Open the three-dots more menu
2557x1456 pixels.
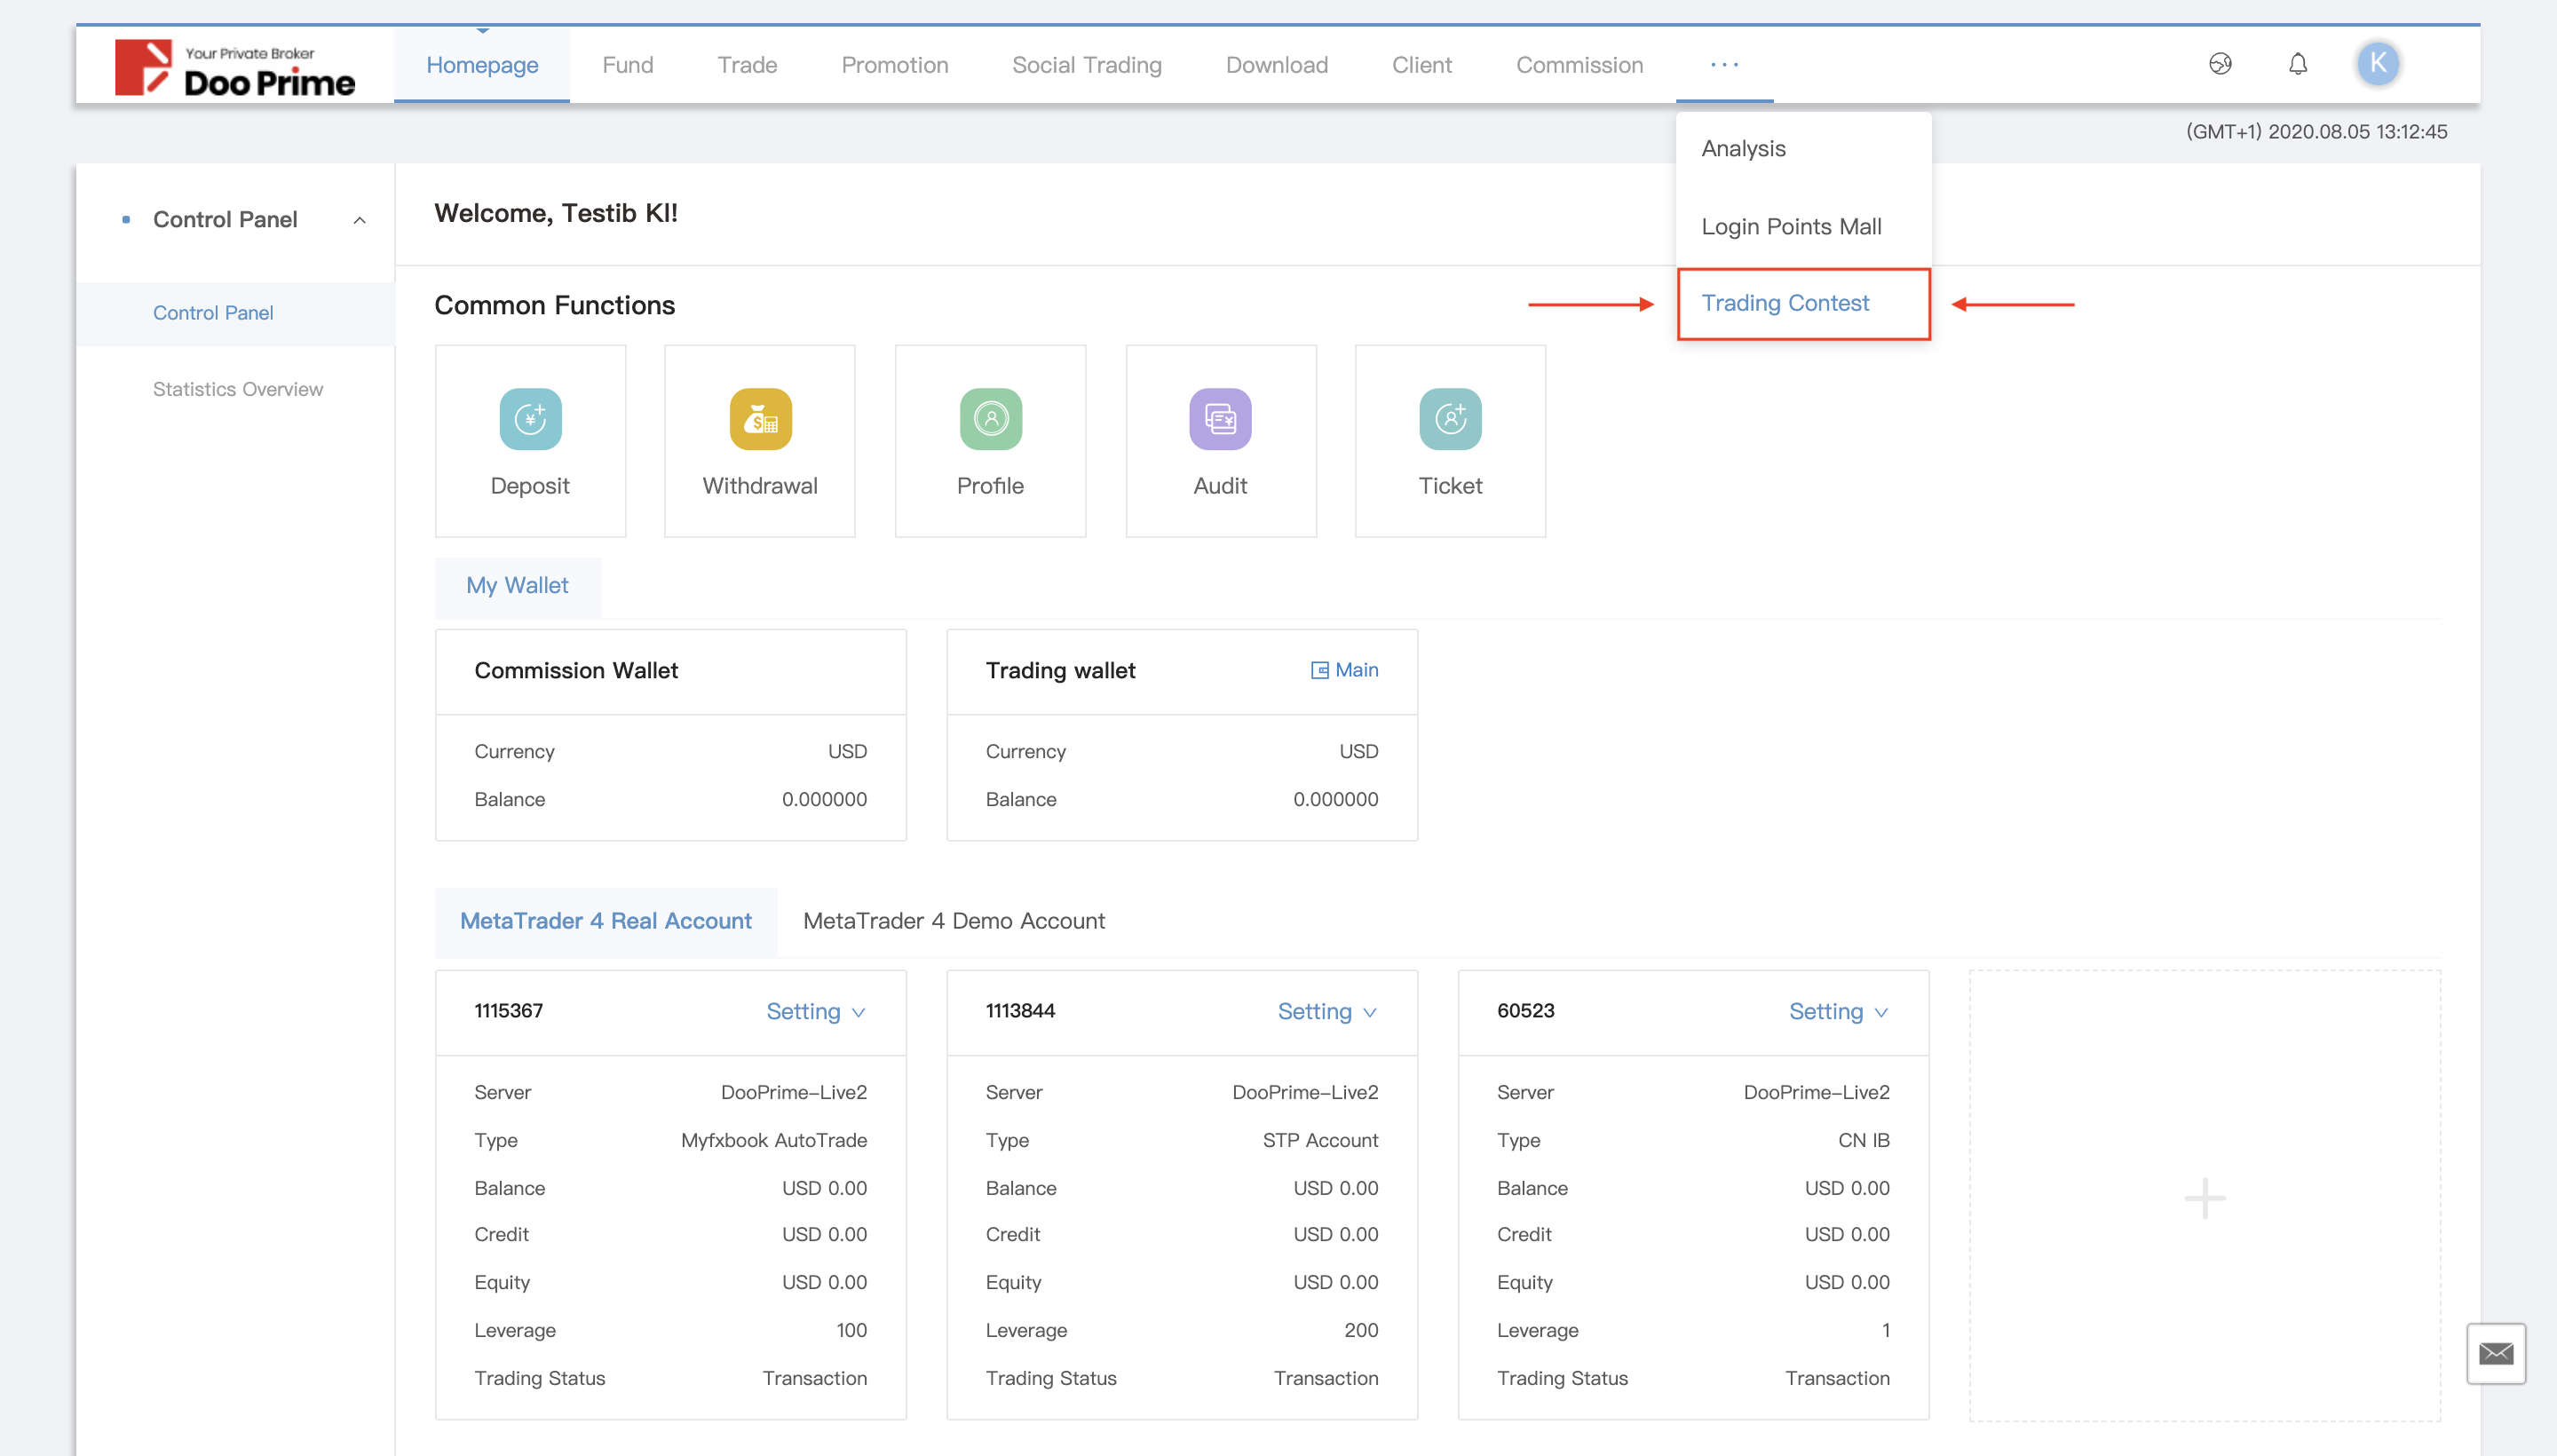point(1724,64)
